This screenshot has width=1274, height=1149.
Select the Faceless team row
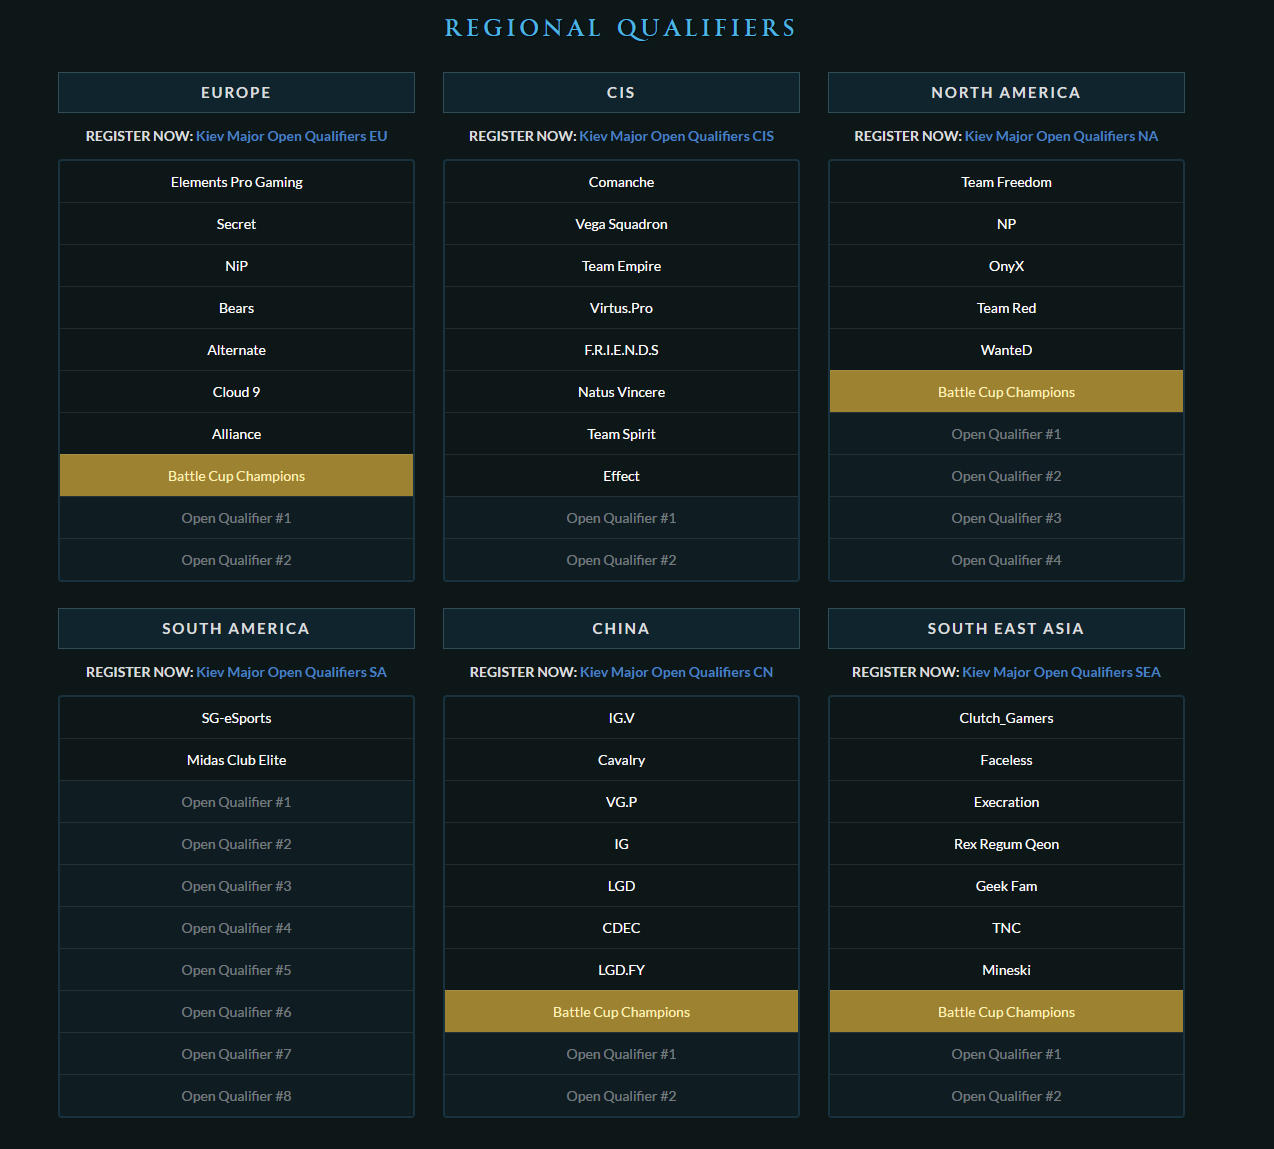(1006, 760)
